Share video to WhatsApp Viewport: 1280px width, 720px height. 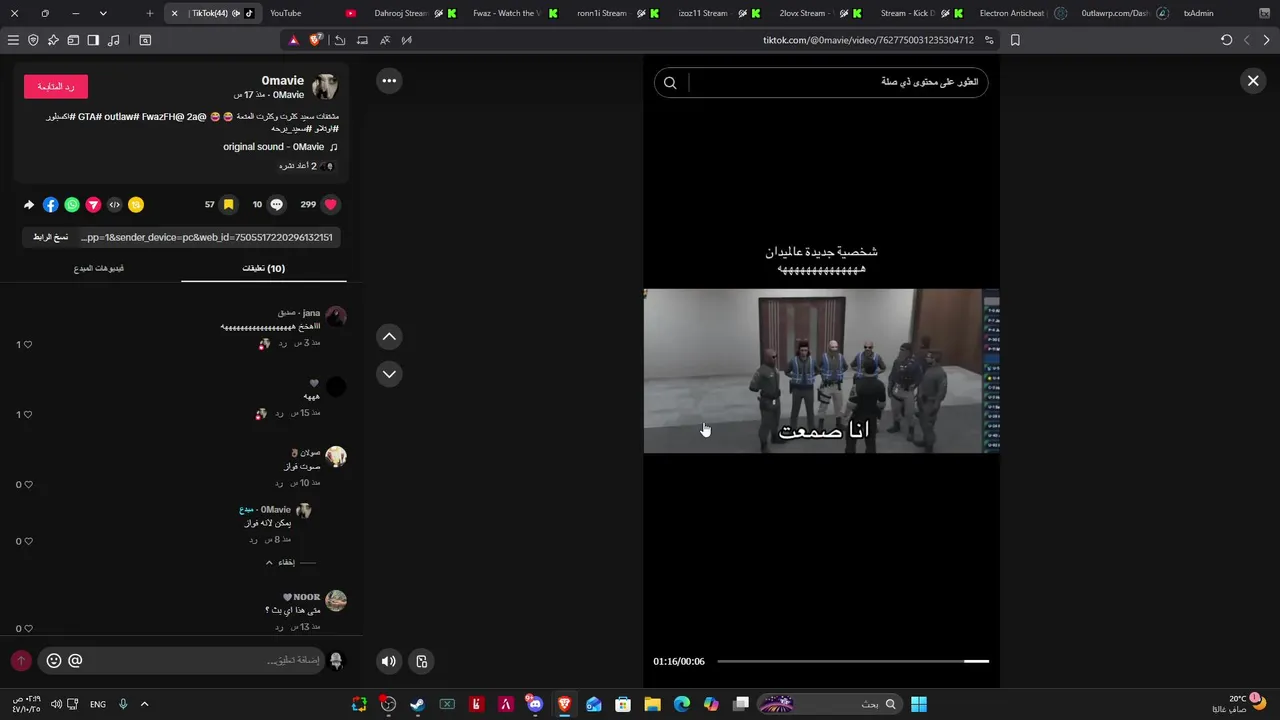click(72, 205)
